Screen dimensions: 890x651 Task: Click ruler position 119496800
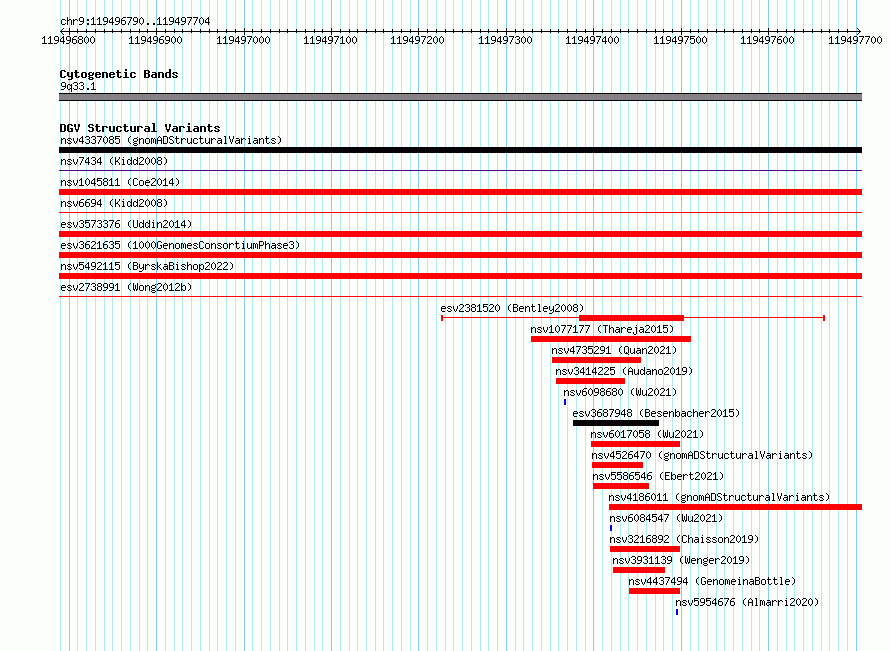pyautogui.click(x=69, y=40)
